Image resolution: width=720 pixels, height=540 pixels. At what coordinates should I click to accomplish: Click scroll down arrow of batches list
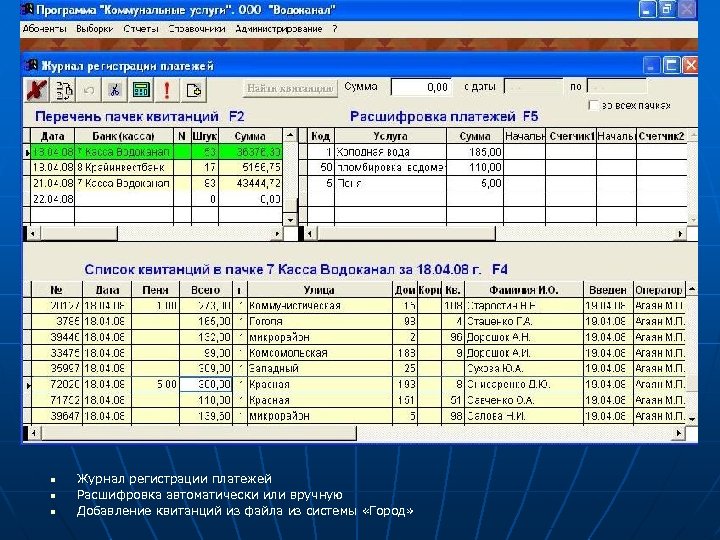point(290,219)
